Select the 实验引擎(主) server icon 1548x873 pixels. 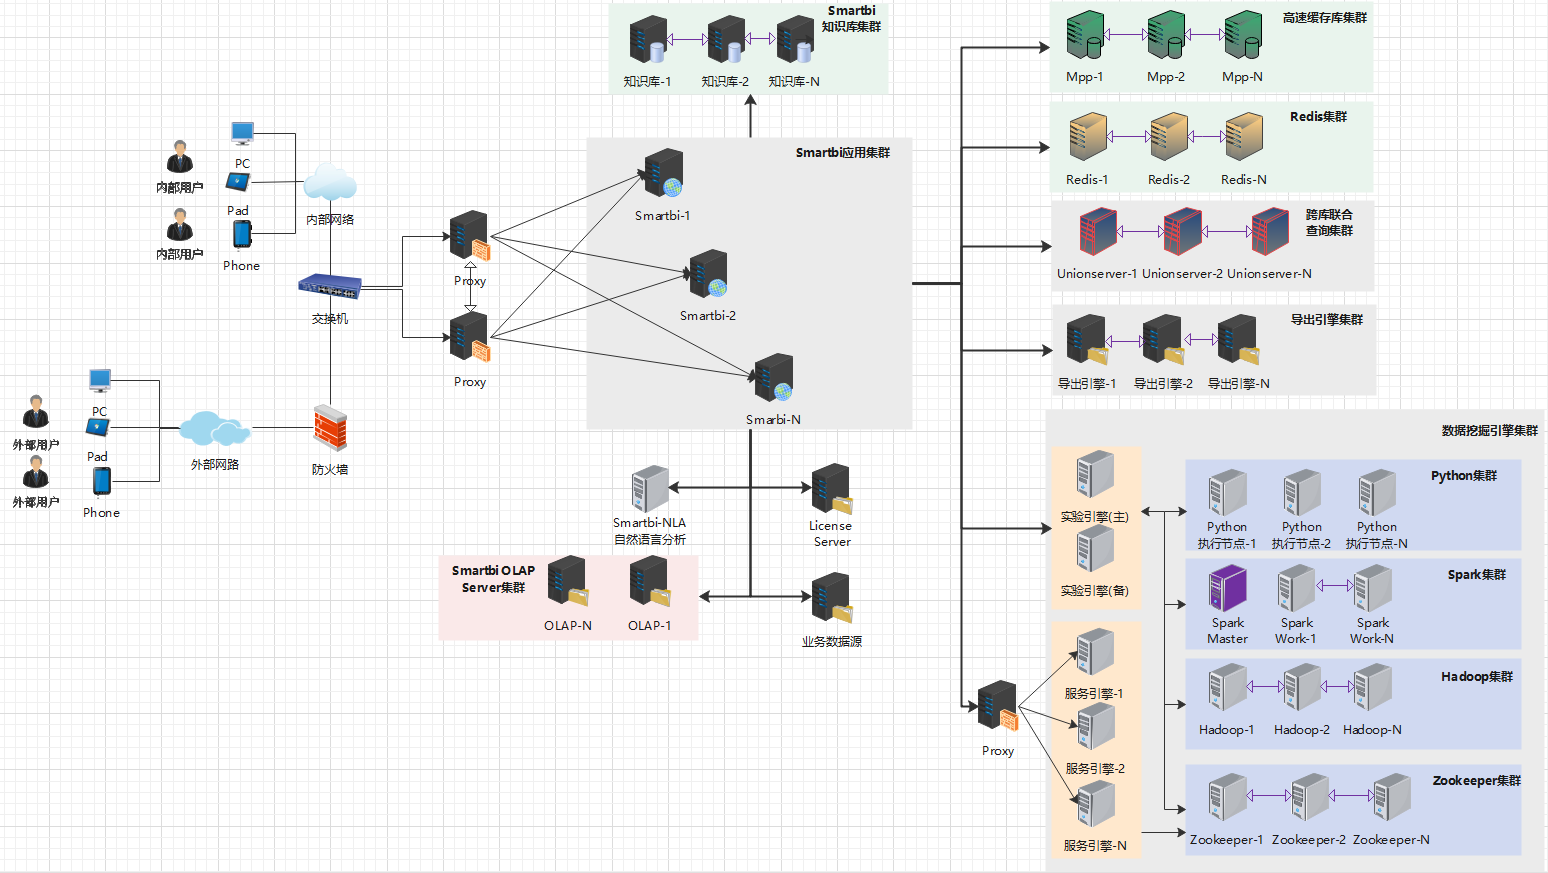(x=1095, y=474)
